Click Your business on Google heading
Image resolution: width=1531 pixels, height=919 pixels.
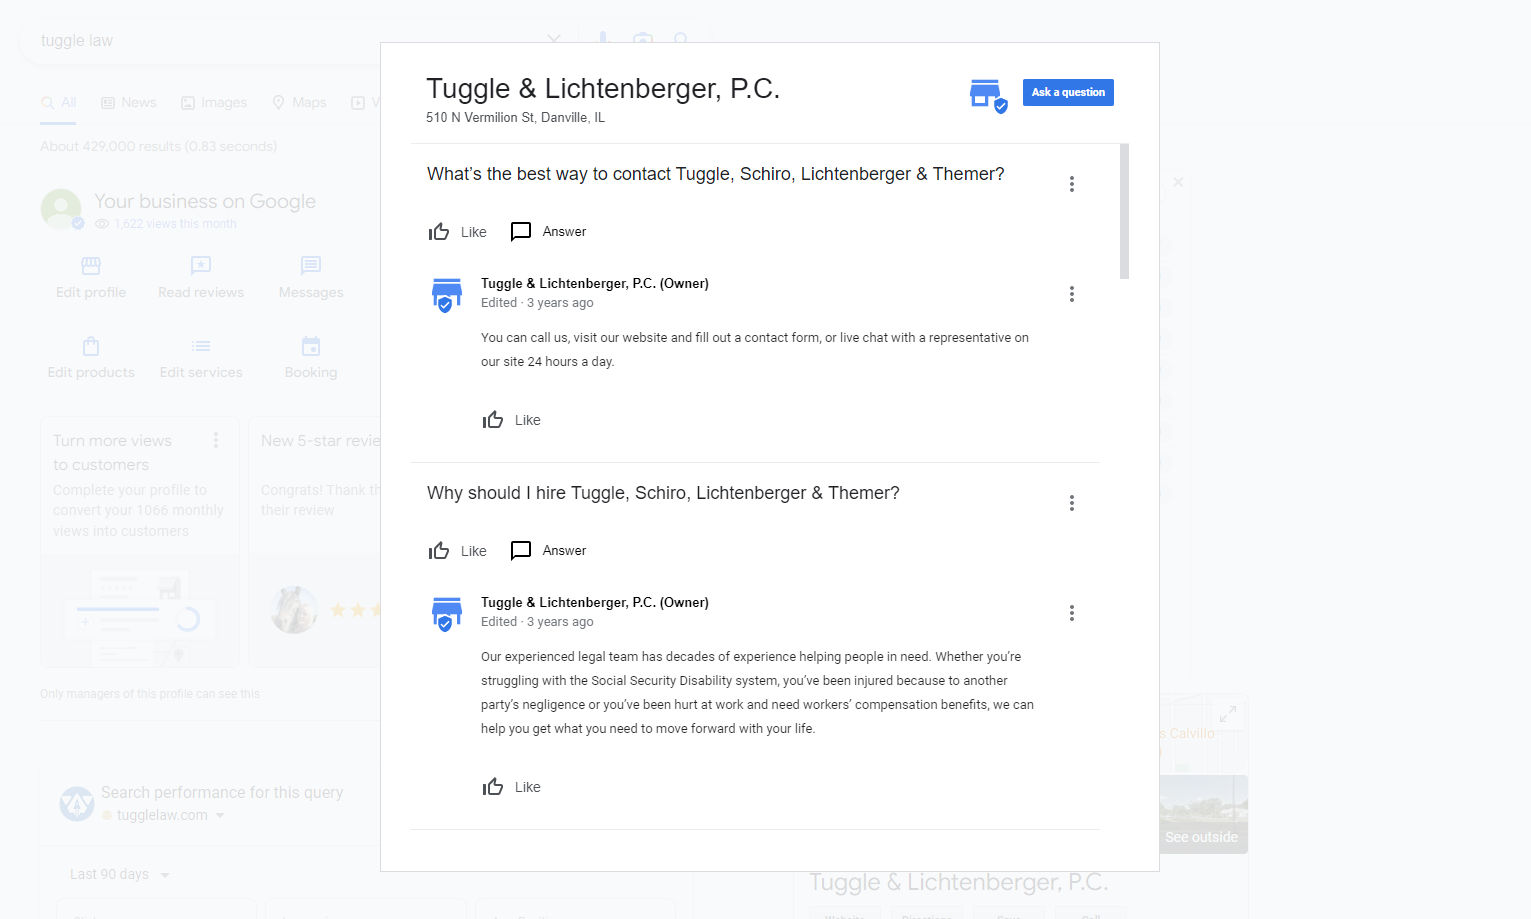pyautogui.click(x=205, y=201)
